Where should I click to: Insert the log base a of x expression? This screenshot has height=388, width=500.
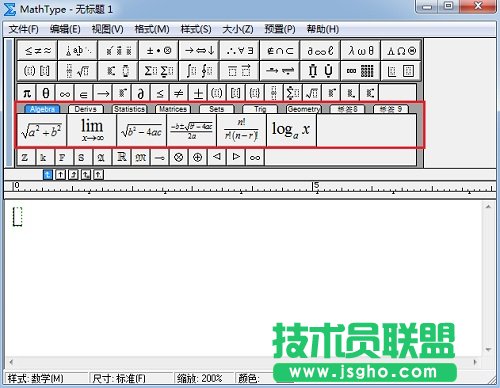point(291,130)
